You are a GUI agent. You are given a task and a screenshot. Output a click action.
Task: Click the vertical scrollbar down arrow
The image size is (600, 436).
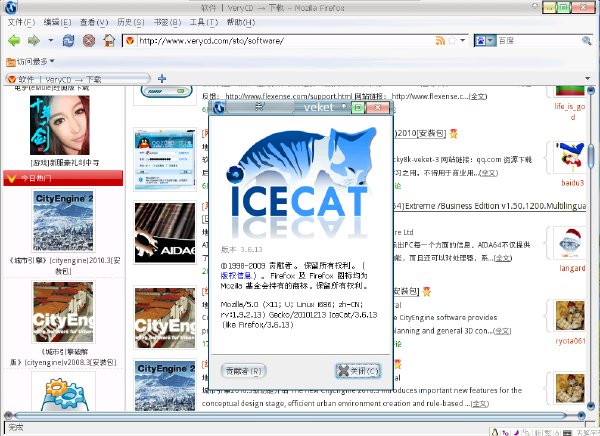tap(591, 407)
